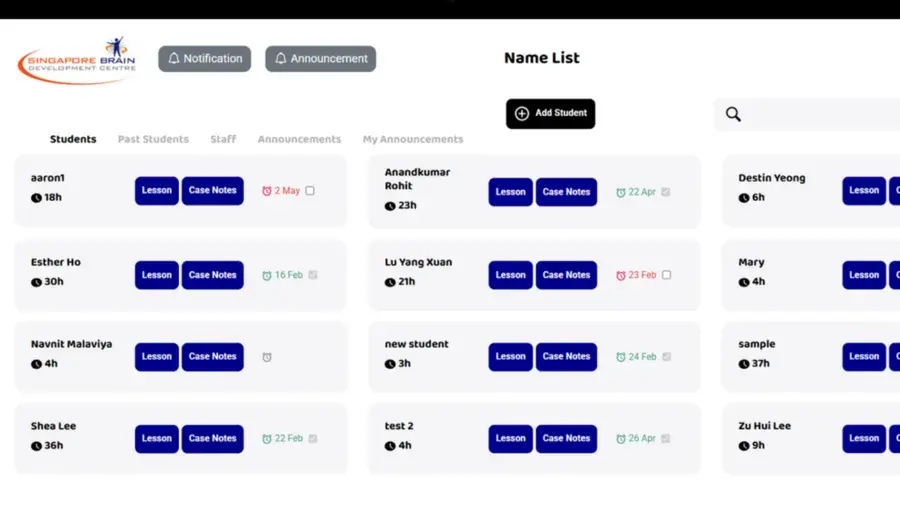The width and height of the screenshot is (900, 526).
Task: Open the Past Students tab
Action: pyautogui.click(x=153, y=139)
